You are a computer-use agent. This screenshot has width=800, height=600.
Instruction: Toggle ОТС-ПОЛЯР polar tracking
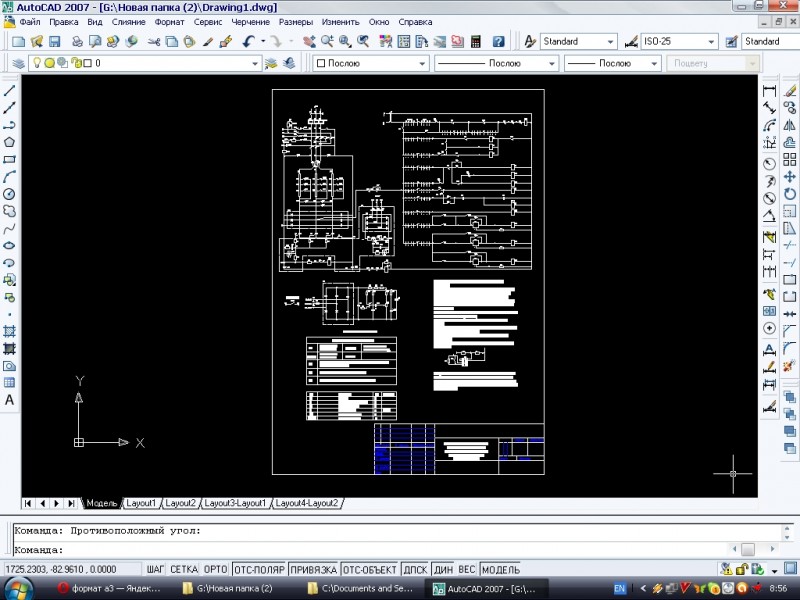pos(259,569)
